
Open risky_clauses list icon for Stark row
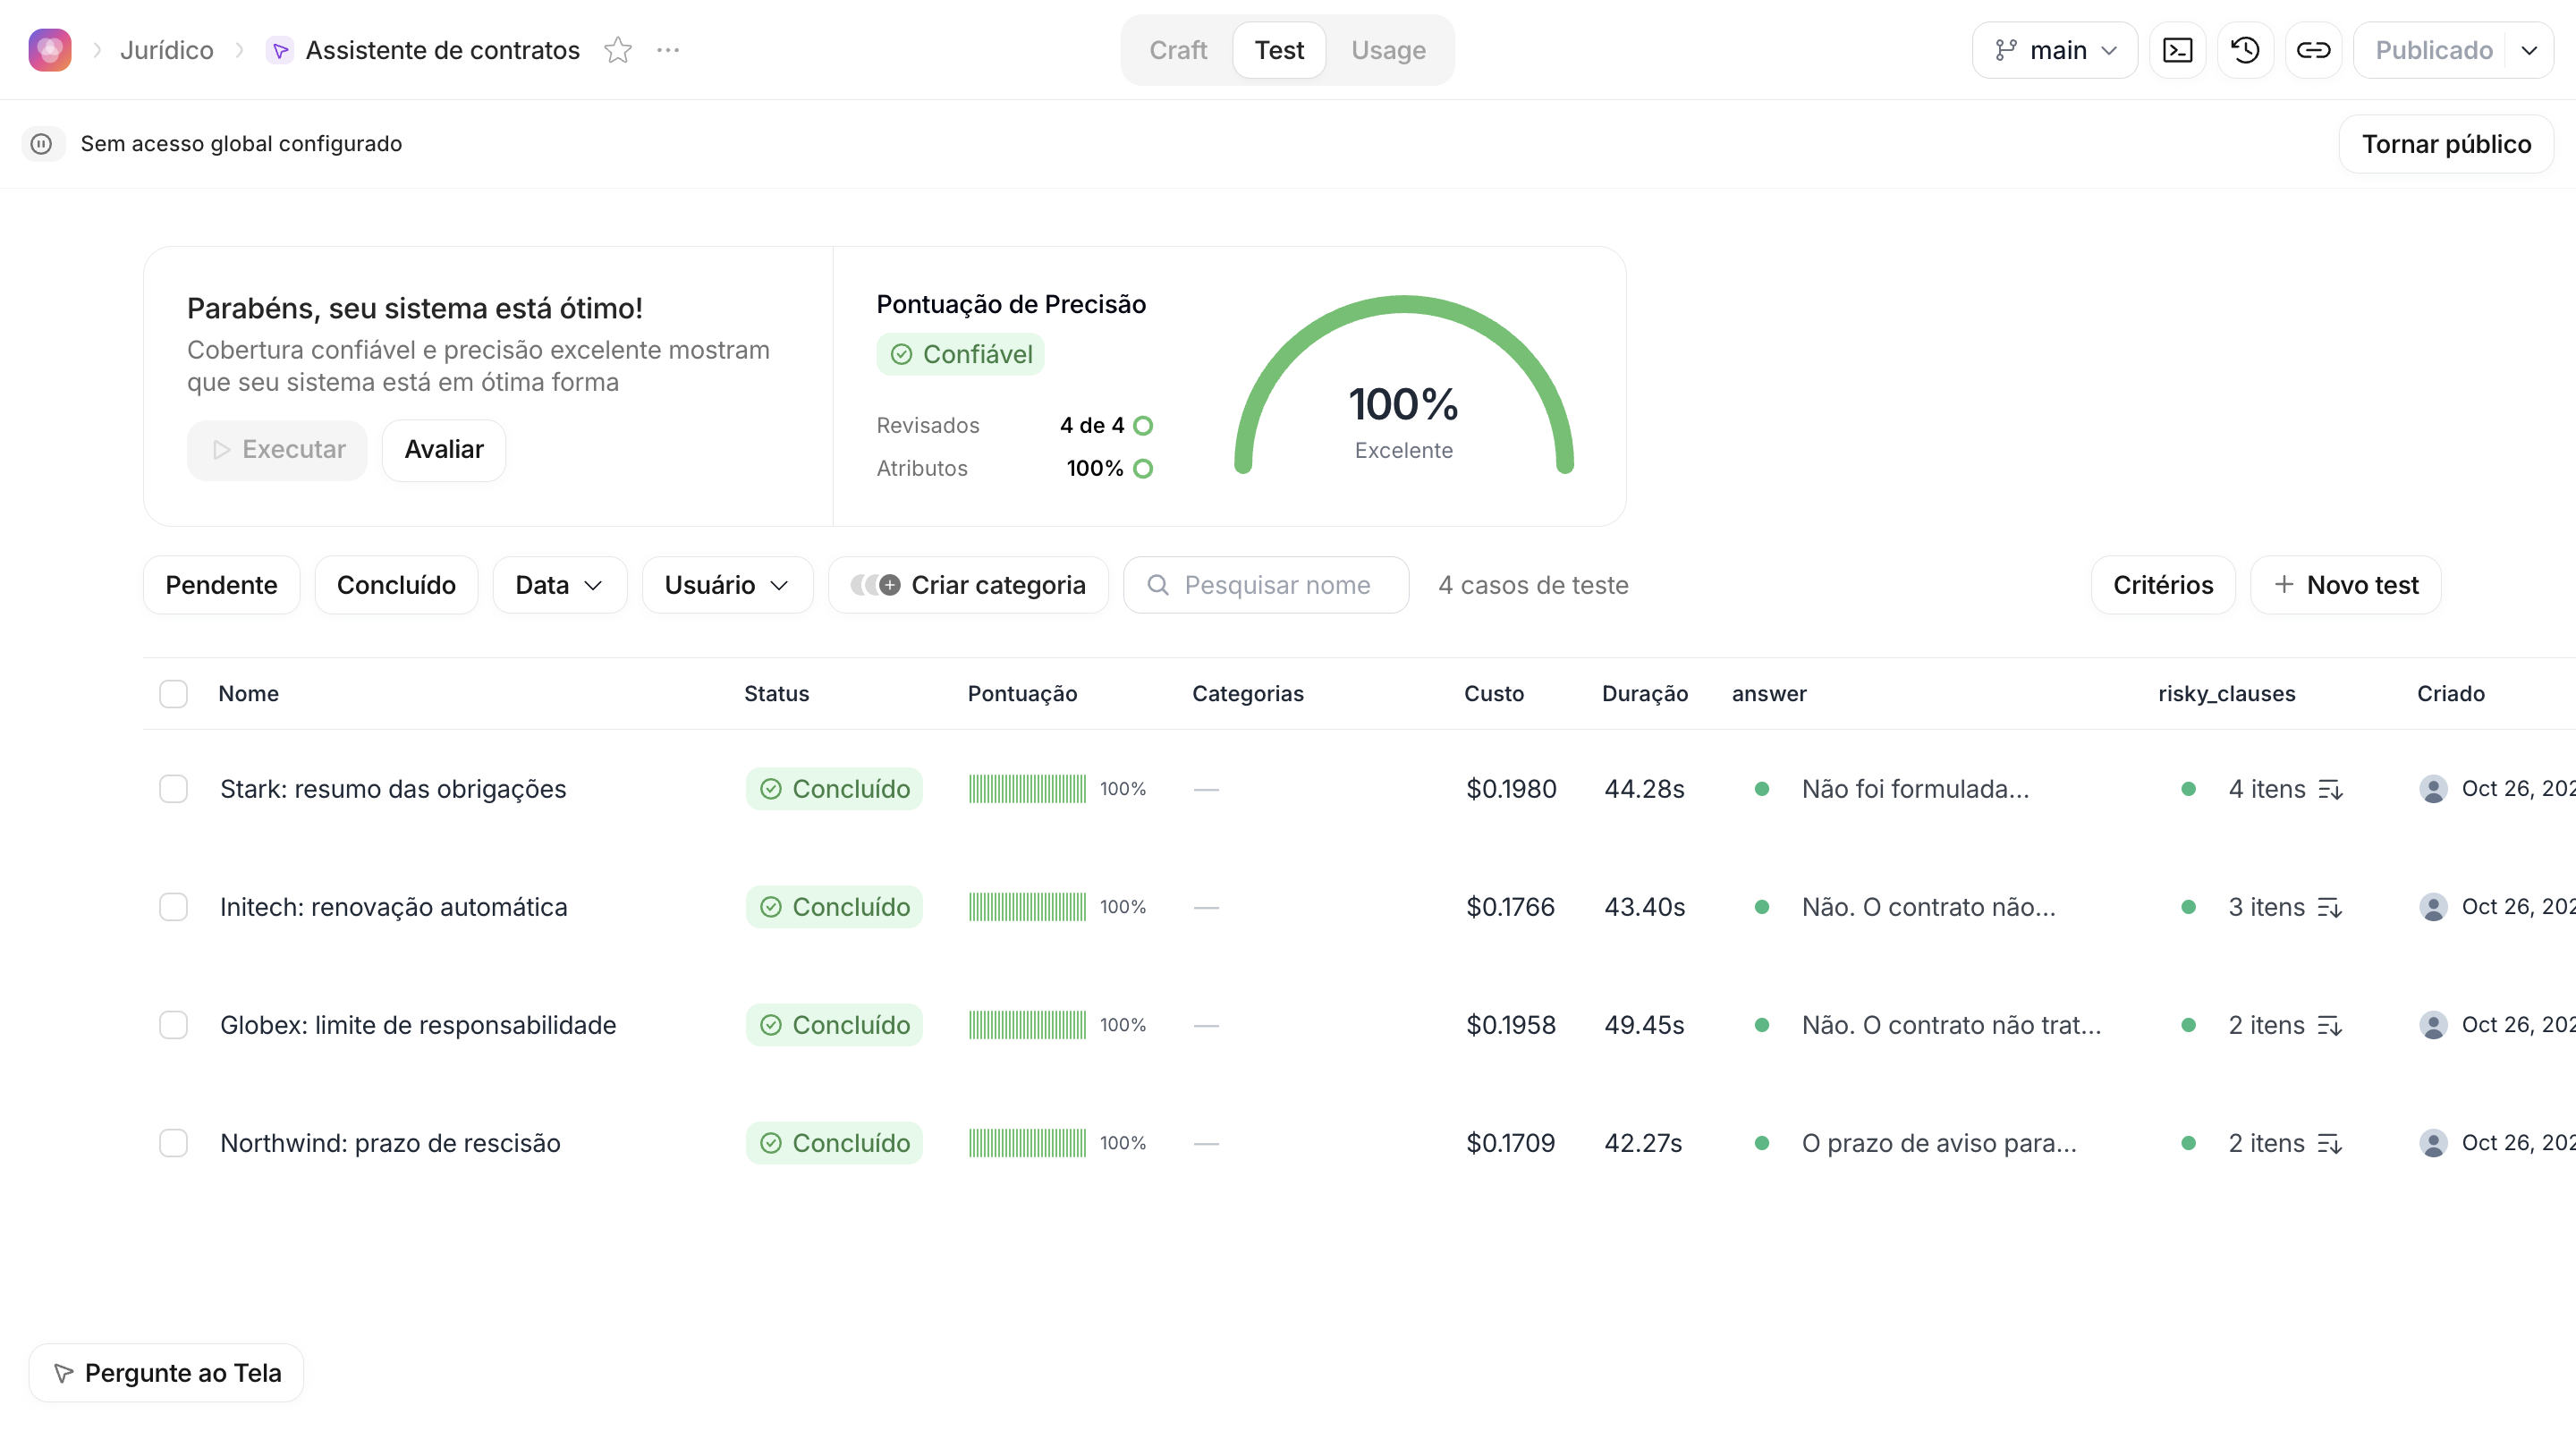tap(2331, 789)
